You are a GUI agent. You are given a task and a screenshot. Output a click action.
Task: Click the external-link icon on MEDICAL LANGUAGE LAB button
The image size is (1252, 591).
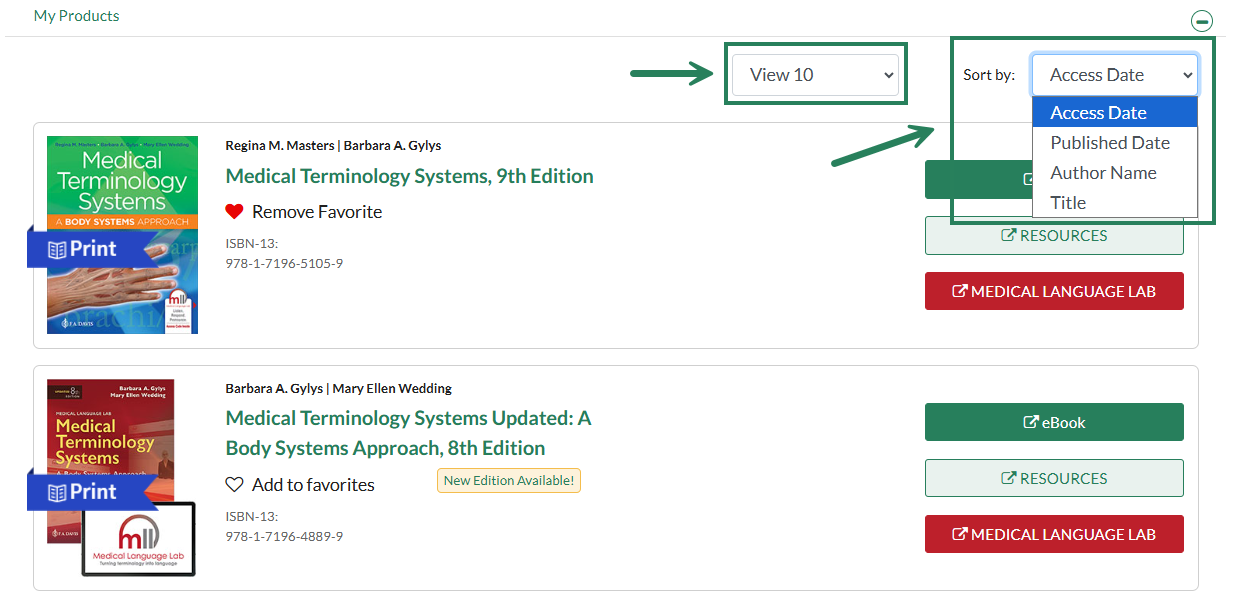pyautogui.click(x=961, y=290)
